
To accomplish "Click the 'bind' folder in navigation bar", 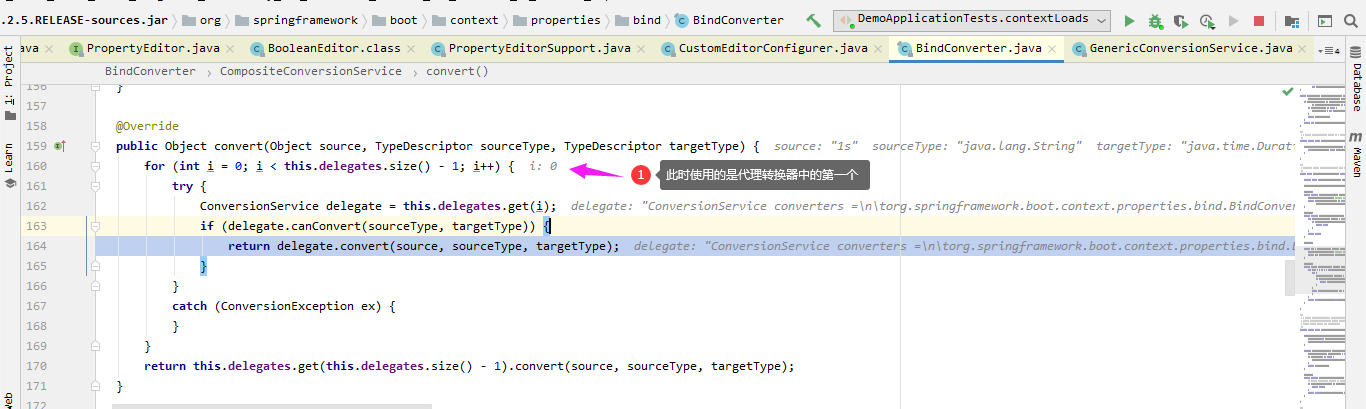I will pos(638,20).
